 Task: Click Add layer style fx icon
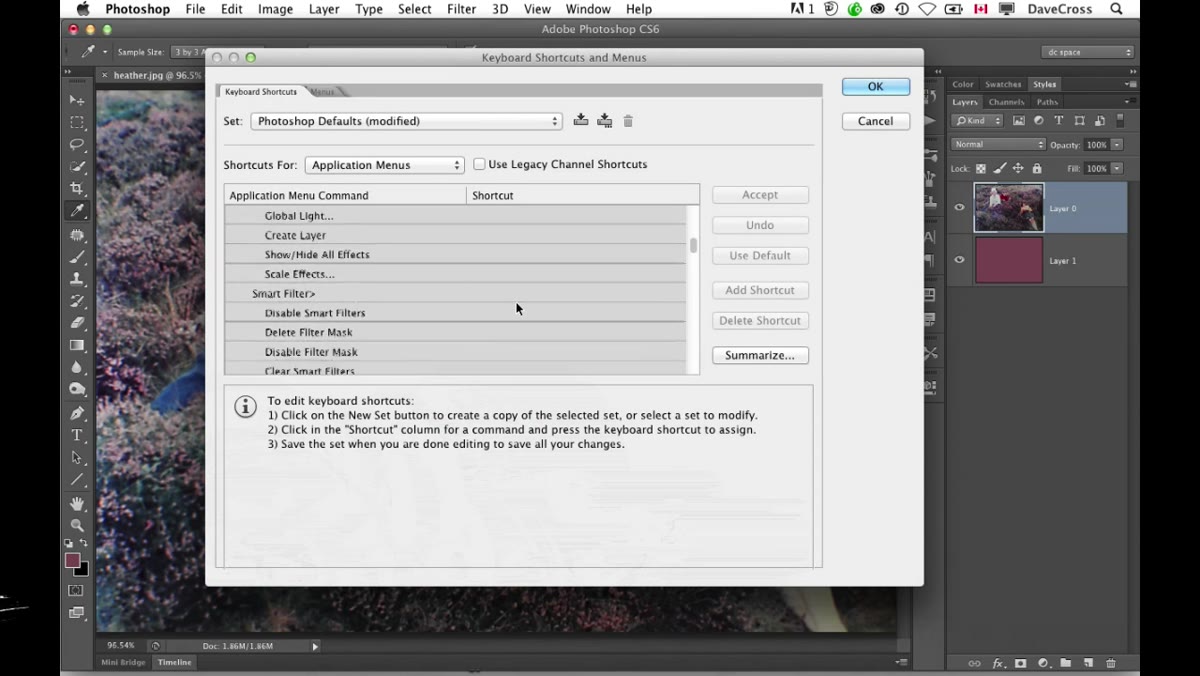(998, 663)
